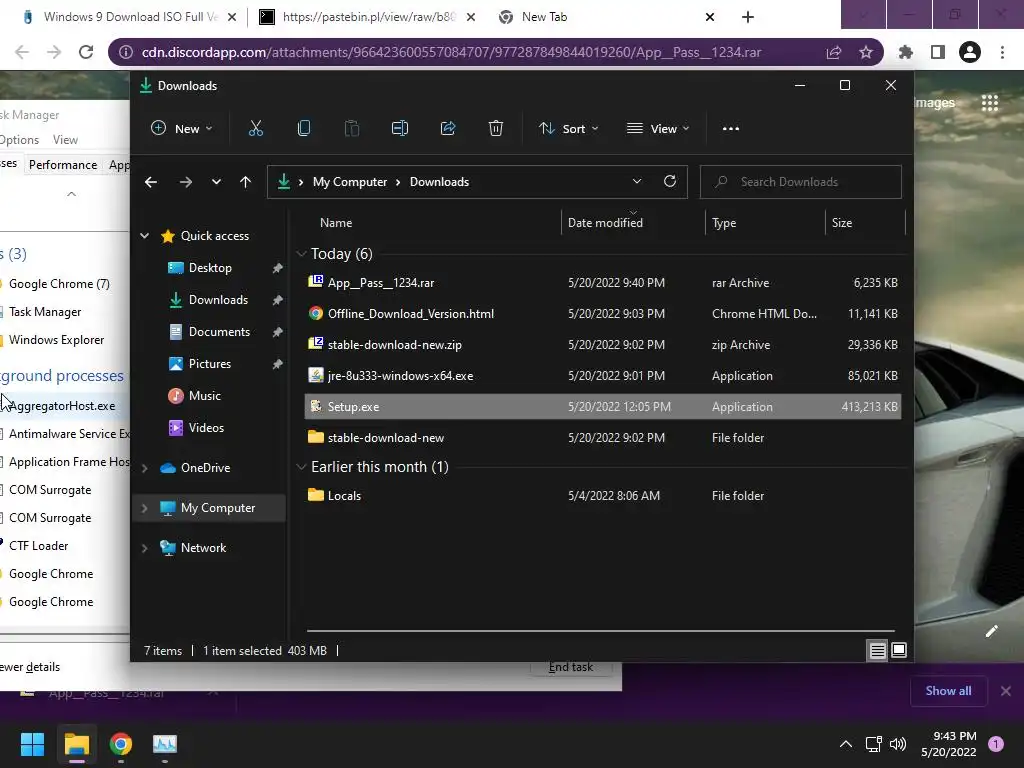Viewport: 1024px width, 768px height.
Task: Go back in Explorer navigation
Action: [151, 182]
